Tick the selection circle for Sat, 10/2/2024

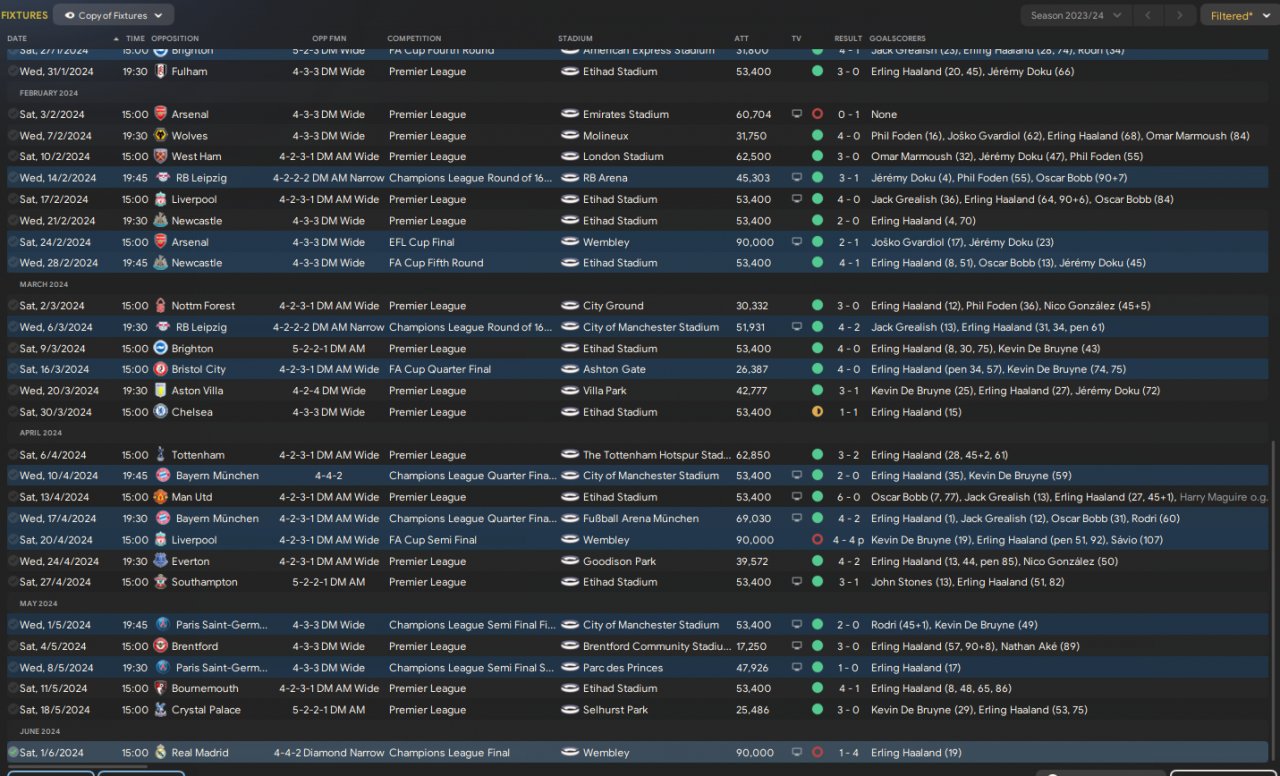point(13,157)
